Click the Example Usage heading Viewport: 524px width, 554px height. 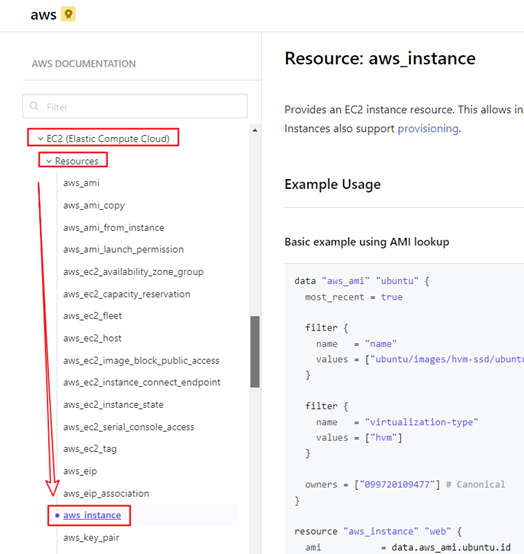(332, 184)
